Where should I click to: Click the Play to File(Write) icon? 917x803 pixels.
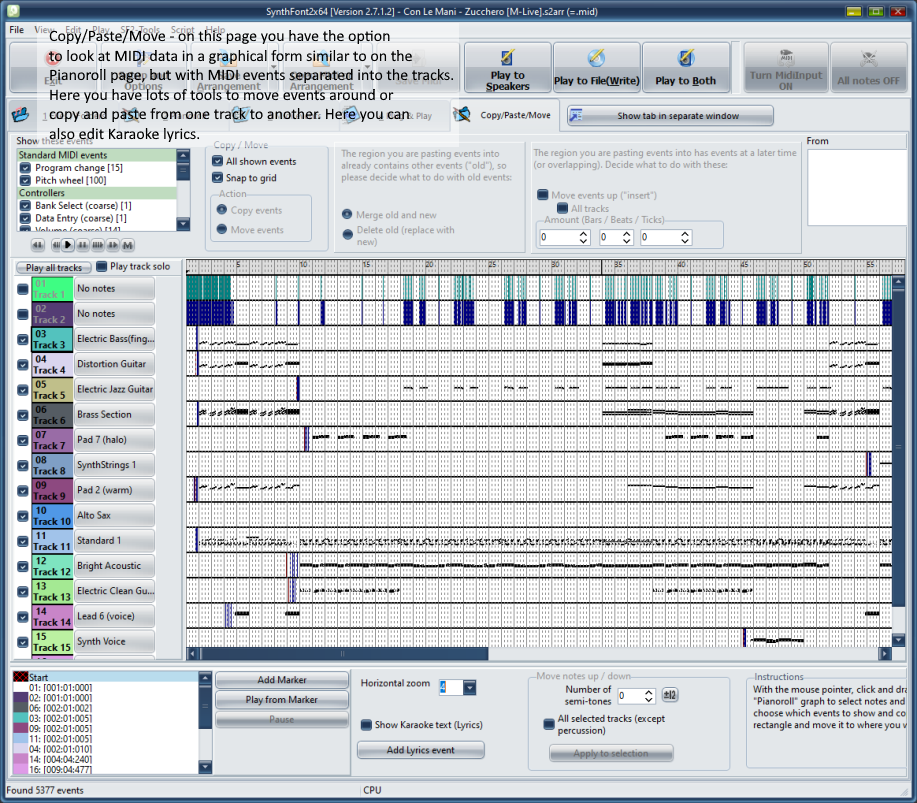click(x=596, y=57)
